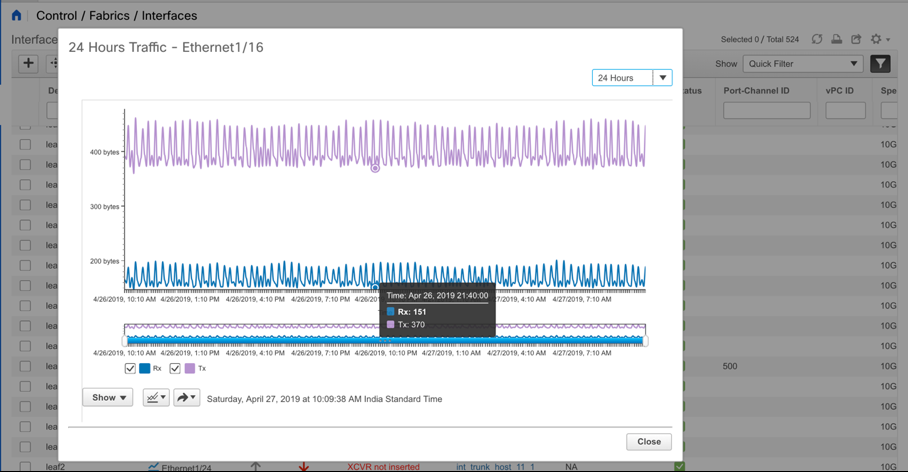
Task: Open the Show dropdown below the chart
Action: tap(108, 398)
